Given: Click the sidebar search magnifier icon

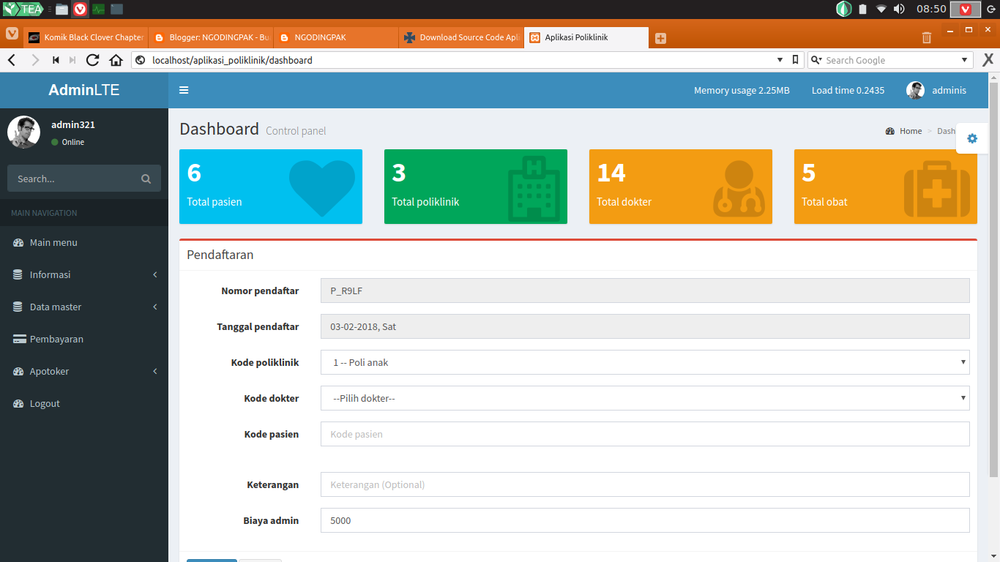Looking at the screenshot, I should (146, 179).
